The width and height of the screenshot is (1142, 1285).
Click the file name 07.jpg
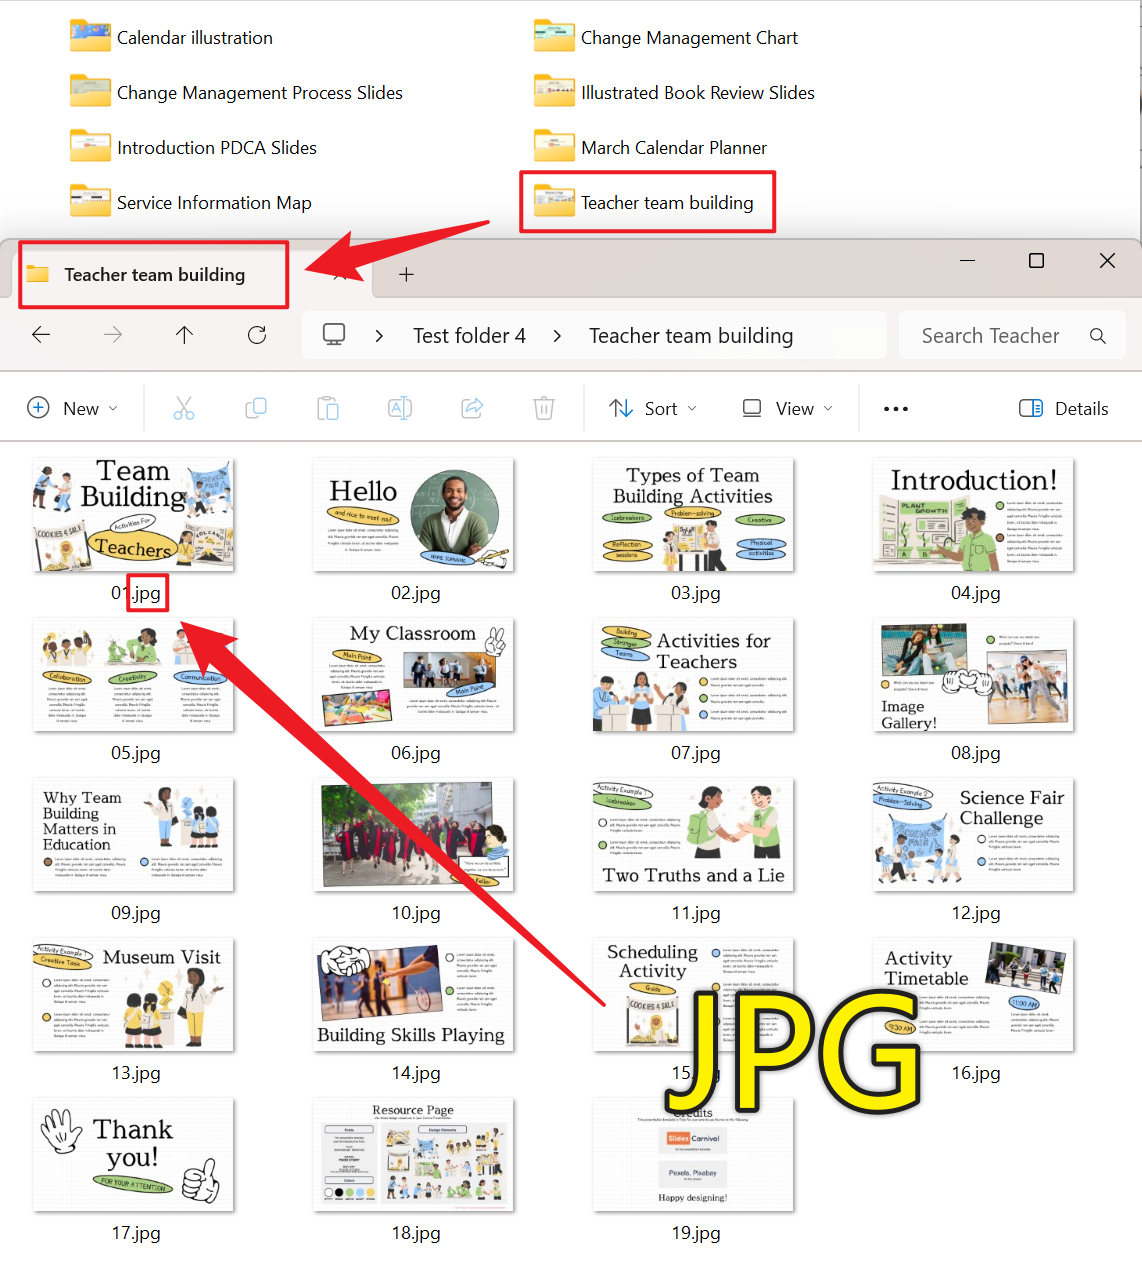(x=695, y=753)
